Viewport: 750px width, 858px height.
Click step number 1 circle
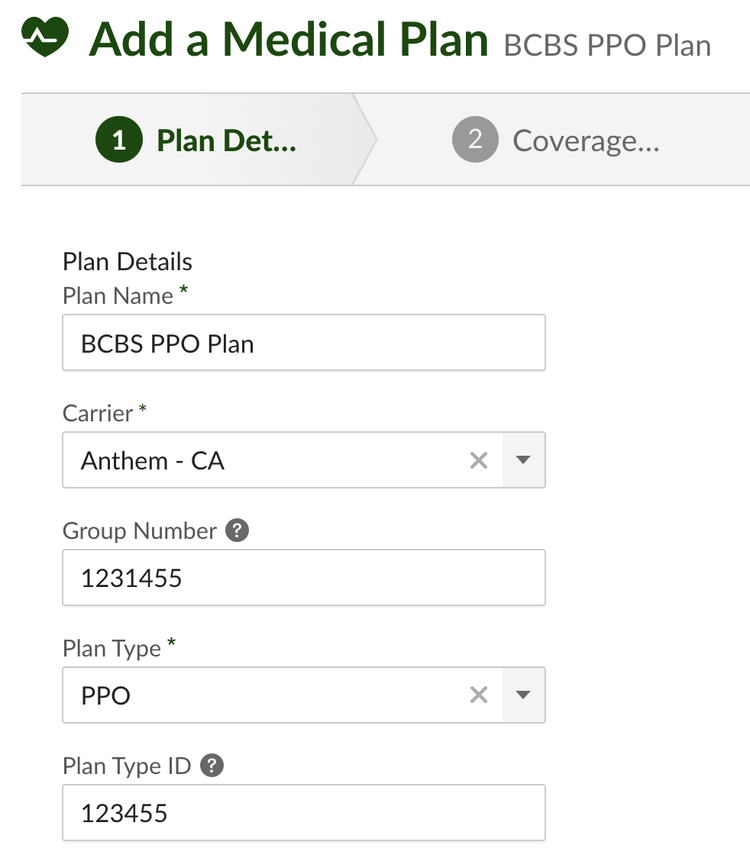[119, 140]
